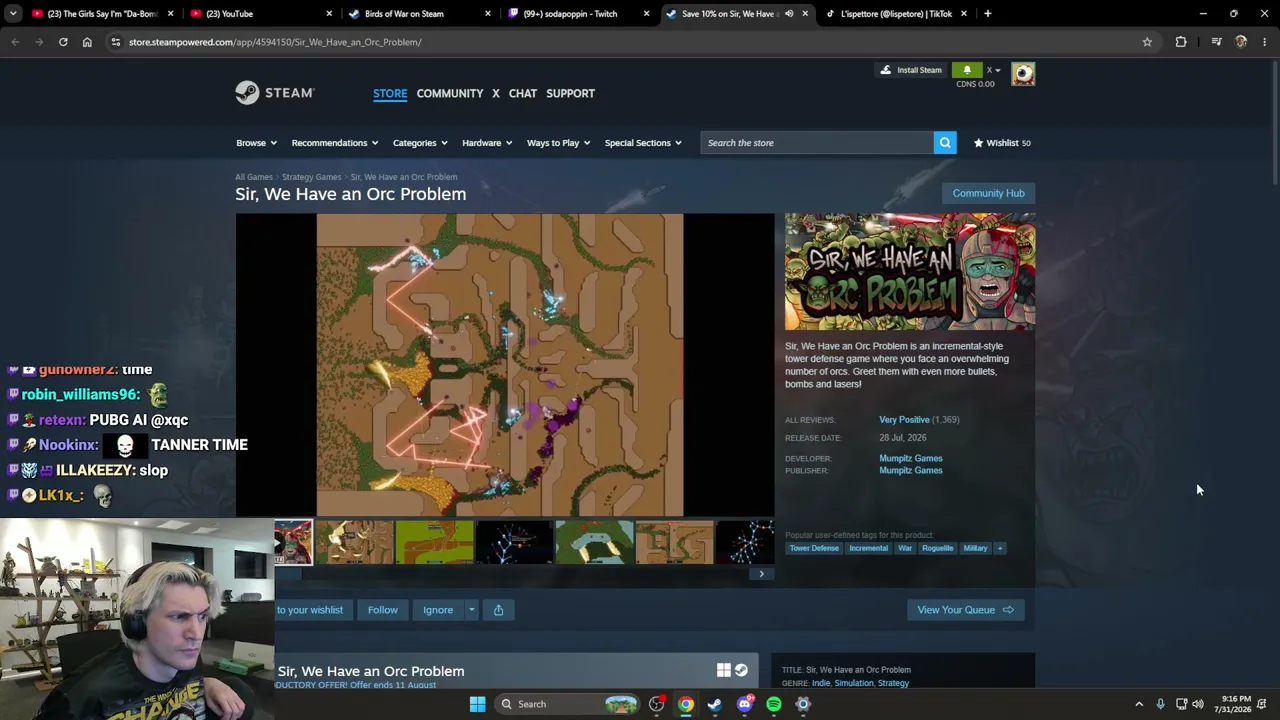Open the user avatar in the Steam header

(x=1023, y=74)
